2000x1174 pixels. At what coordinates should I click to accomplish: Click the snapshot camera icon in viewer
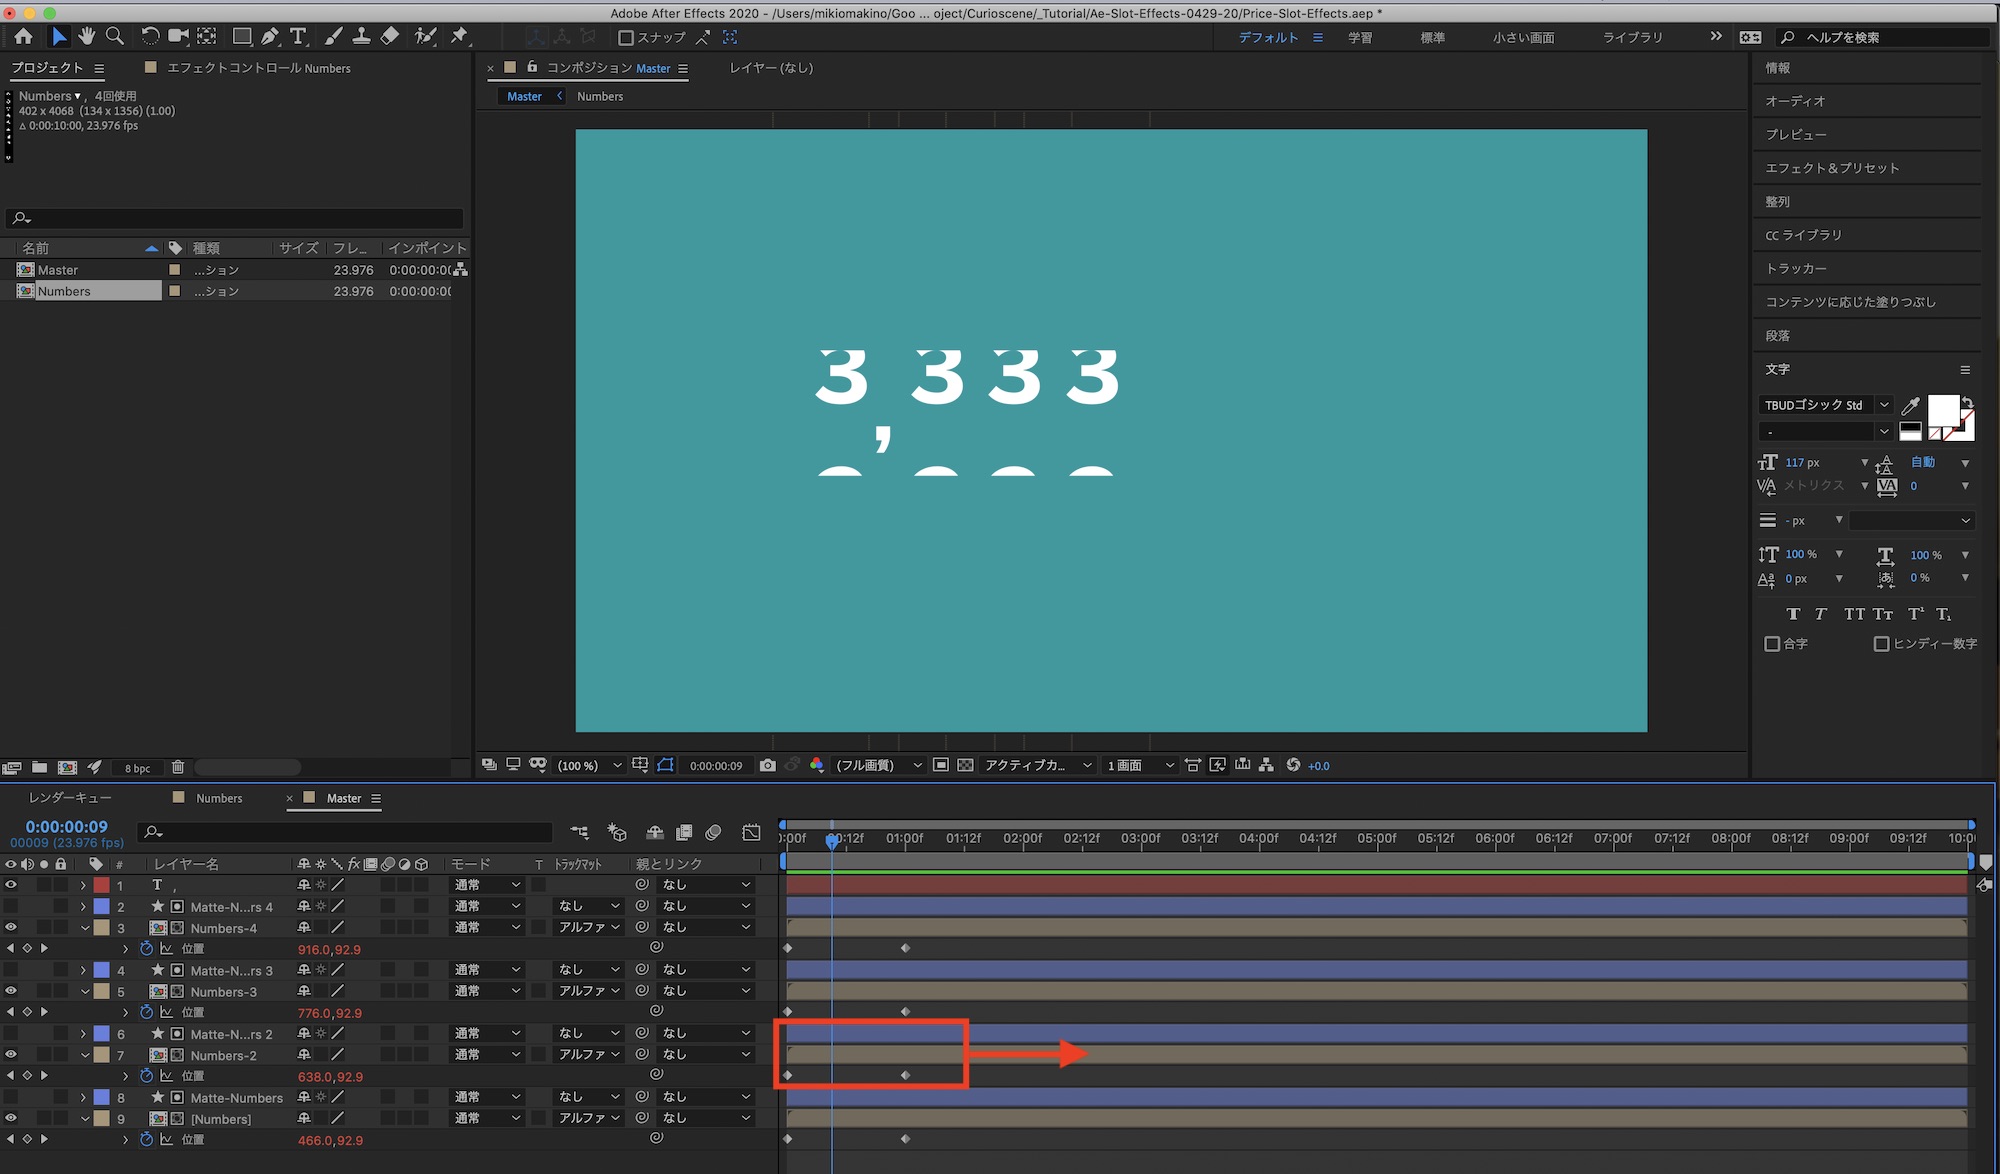point(767,765)
